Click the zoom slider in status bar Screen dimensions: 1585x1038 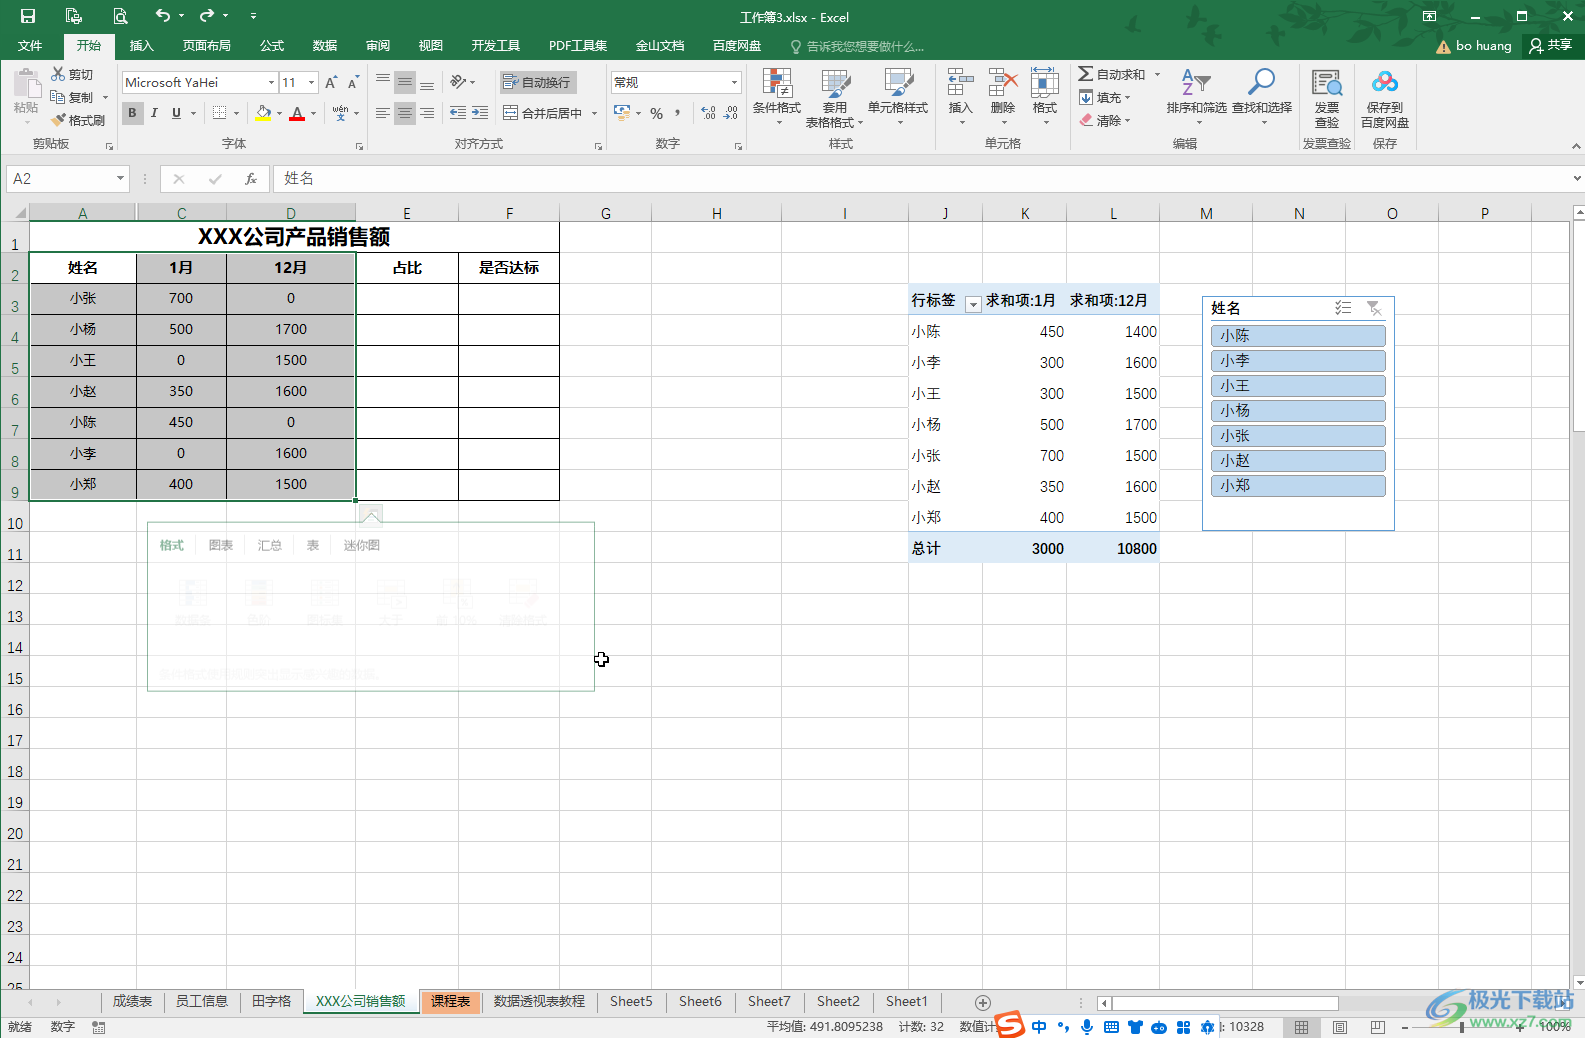[x=1463, y=1027]
